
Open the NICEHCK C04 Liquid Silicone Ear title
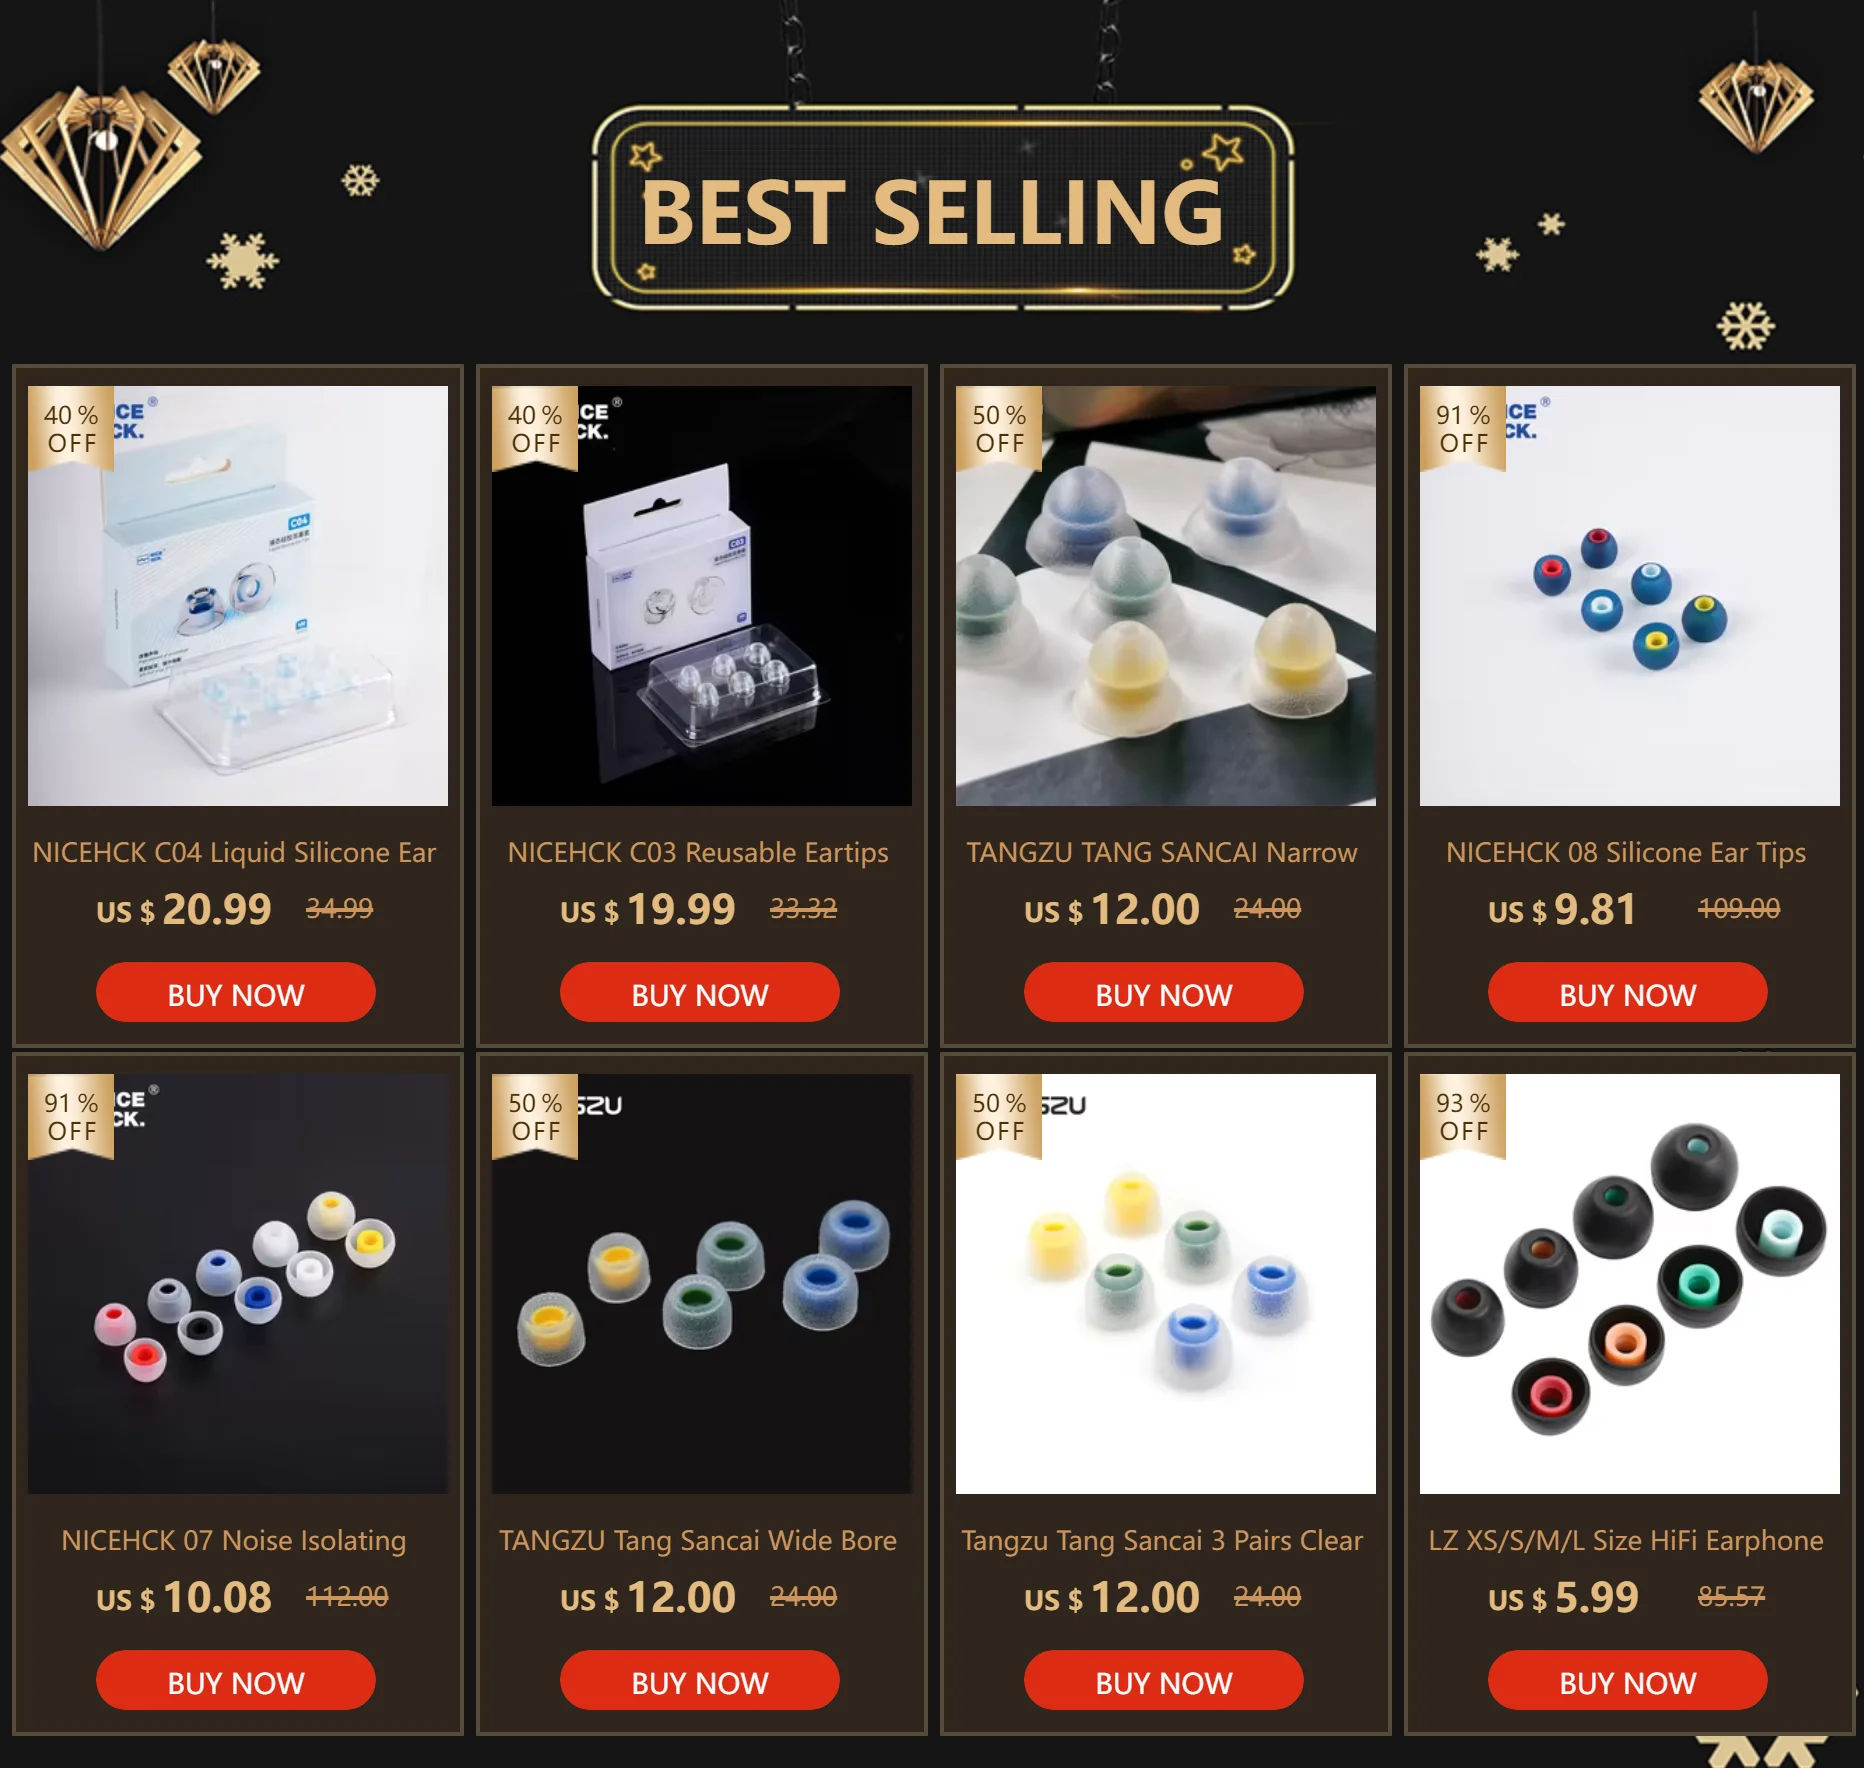(235, 853)
